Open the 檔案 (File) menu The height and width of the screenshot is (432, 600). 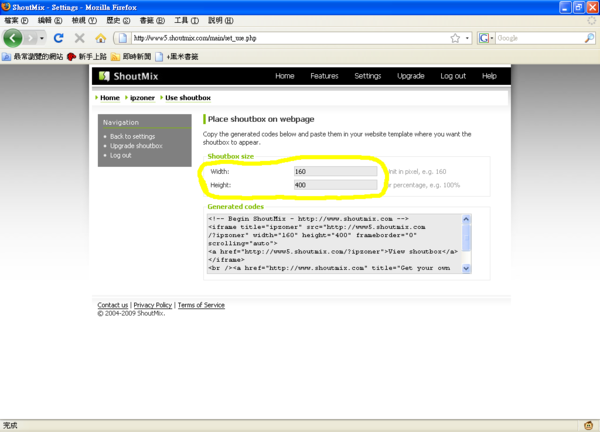click(16, 20)
